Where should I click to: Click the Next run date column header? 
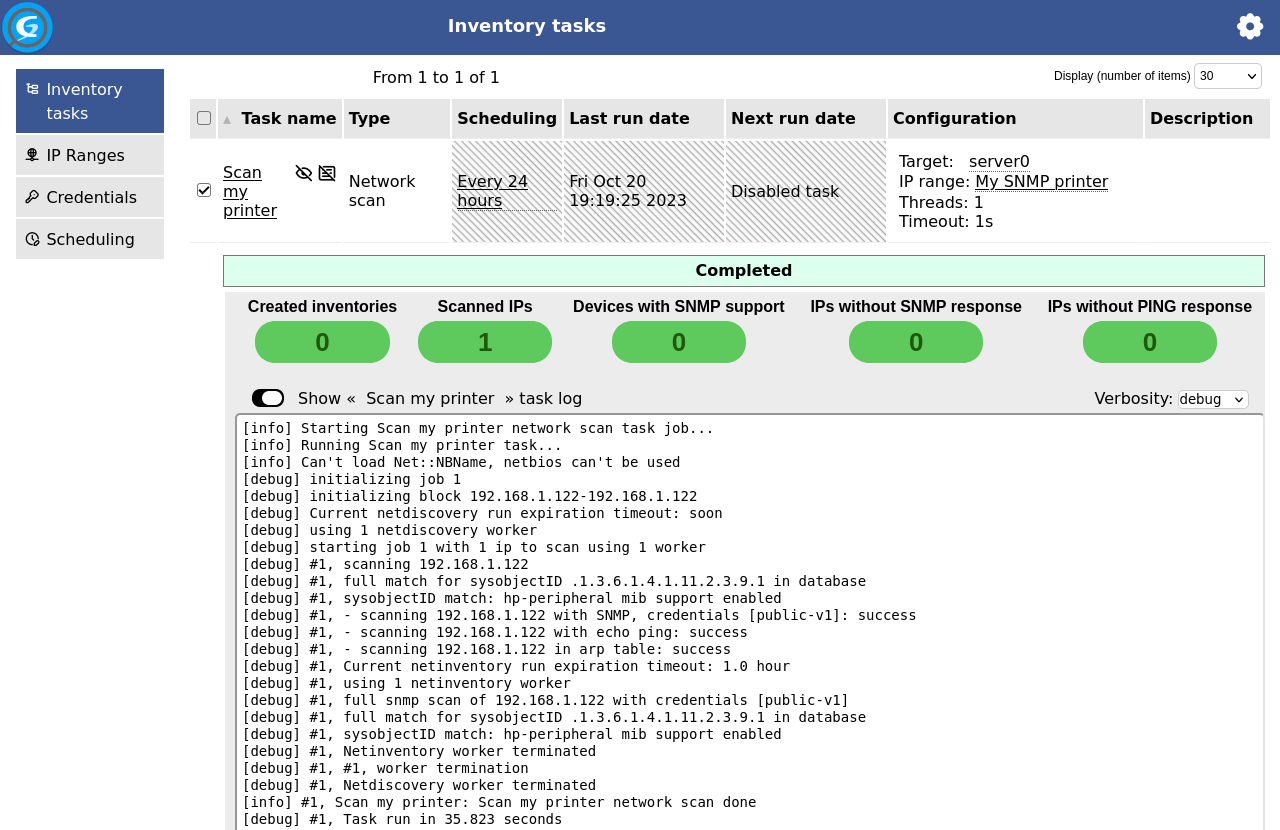[x=806, y=118]
